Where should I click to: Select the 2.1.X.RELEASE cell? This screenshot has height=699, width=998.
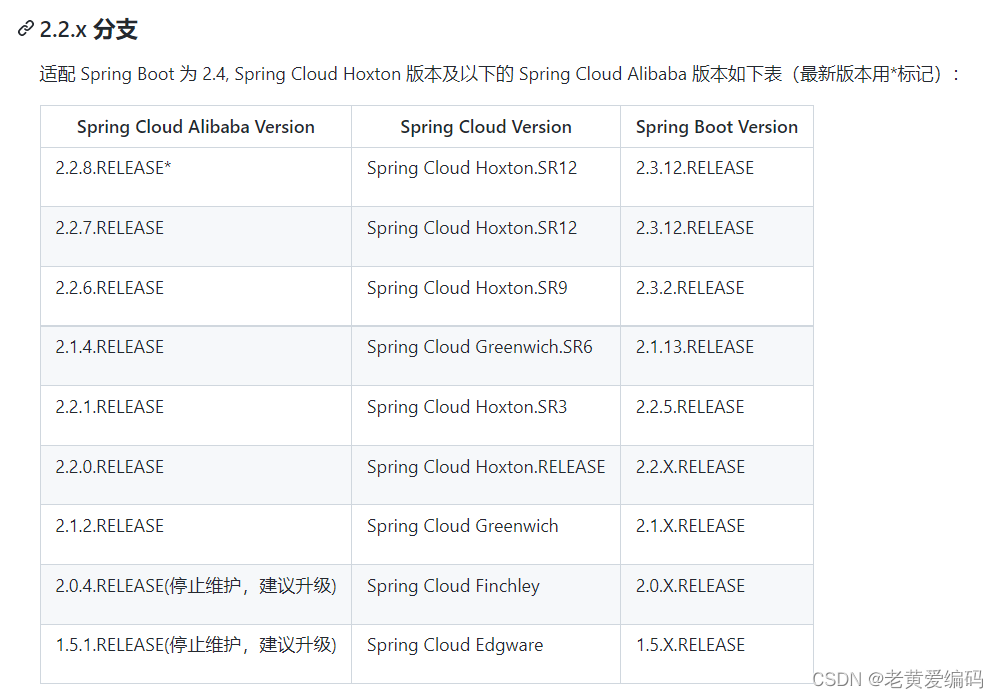[x=717, y=534]
